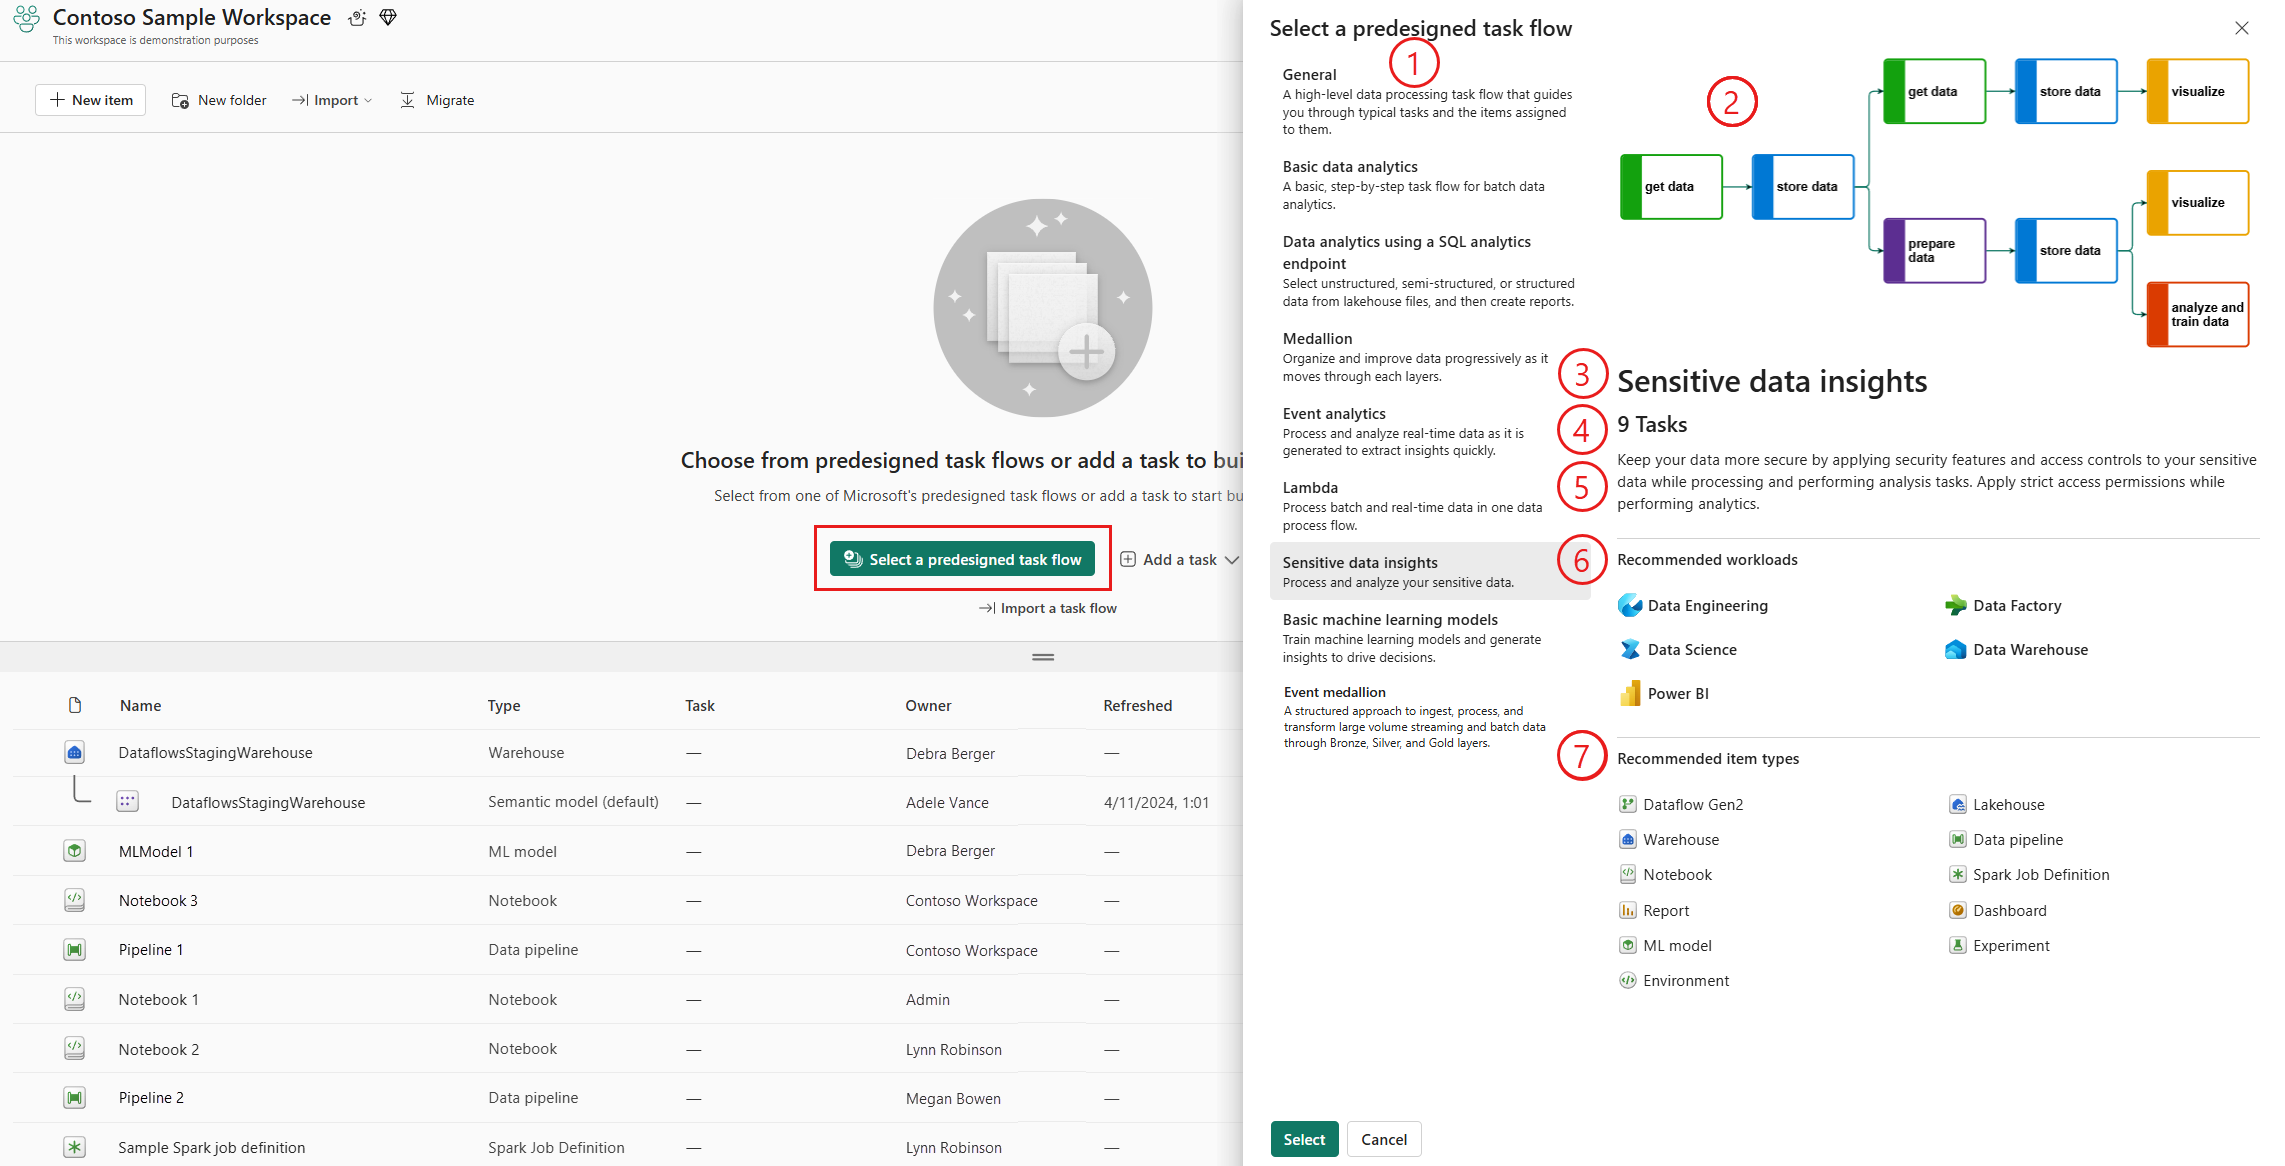Screen dimensions: 2285x1166
Task: Click the ML model icon for MLModel 1
Action: 75,850
